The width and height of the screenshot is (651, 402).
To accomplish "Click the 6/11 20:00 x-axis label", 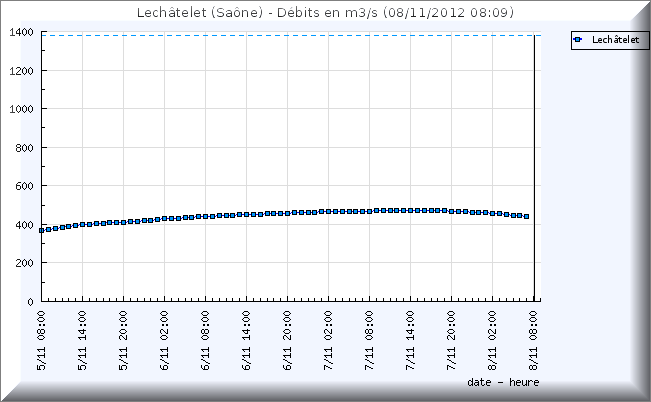I will click(x=287, y=341).
